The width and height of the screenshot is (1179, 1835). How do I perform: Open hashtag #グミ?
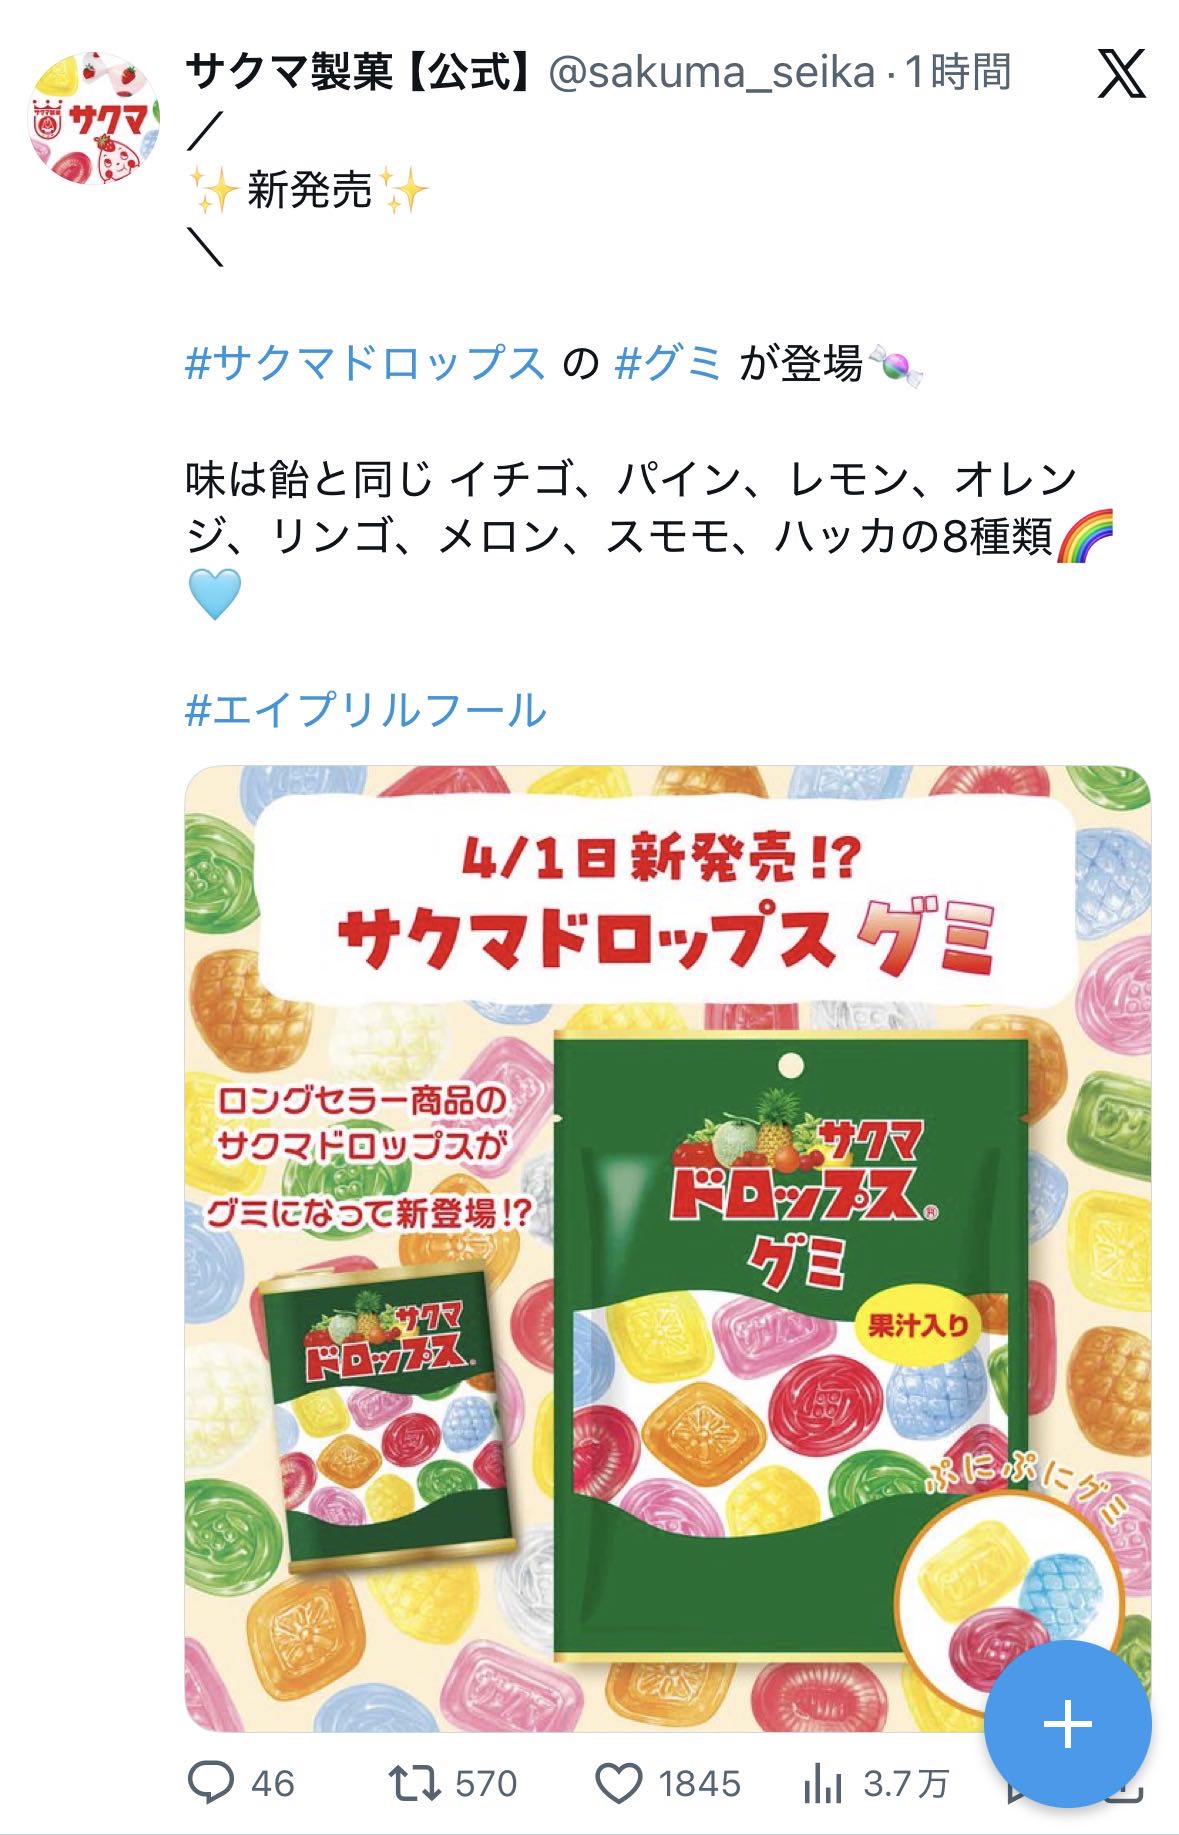tap(668, 363)
